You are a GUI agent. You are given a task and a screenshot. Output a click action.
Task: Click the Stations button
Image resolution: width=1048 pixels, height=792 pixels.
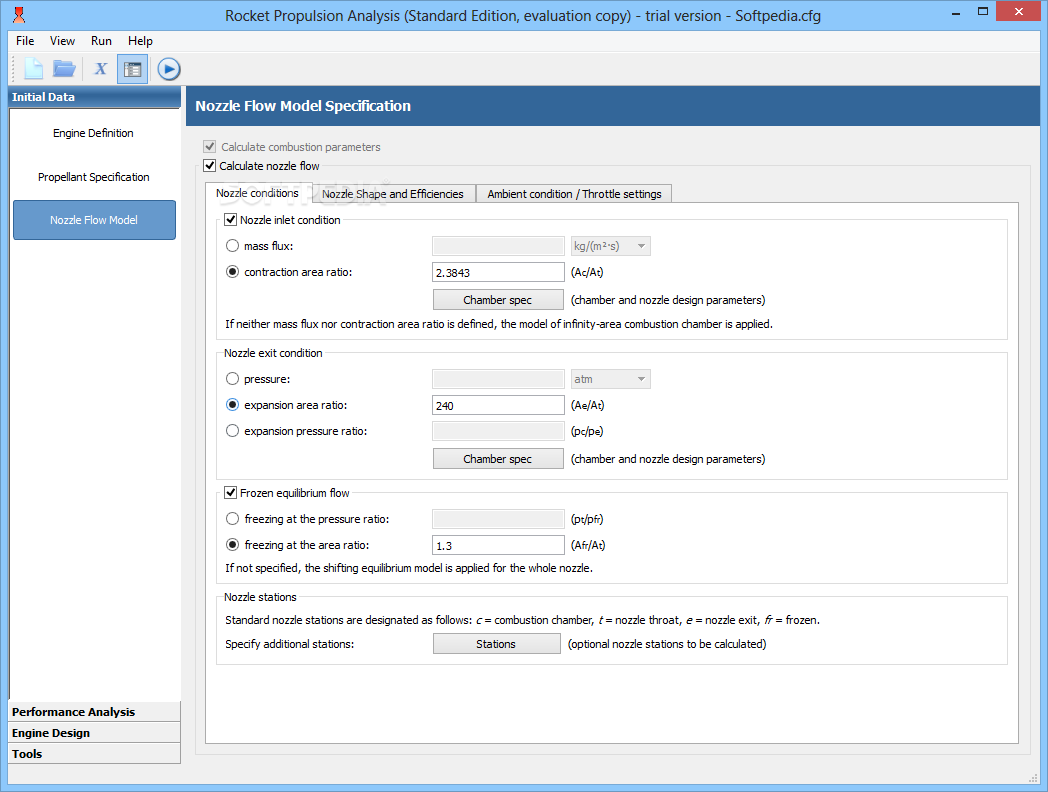[496, 644]
